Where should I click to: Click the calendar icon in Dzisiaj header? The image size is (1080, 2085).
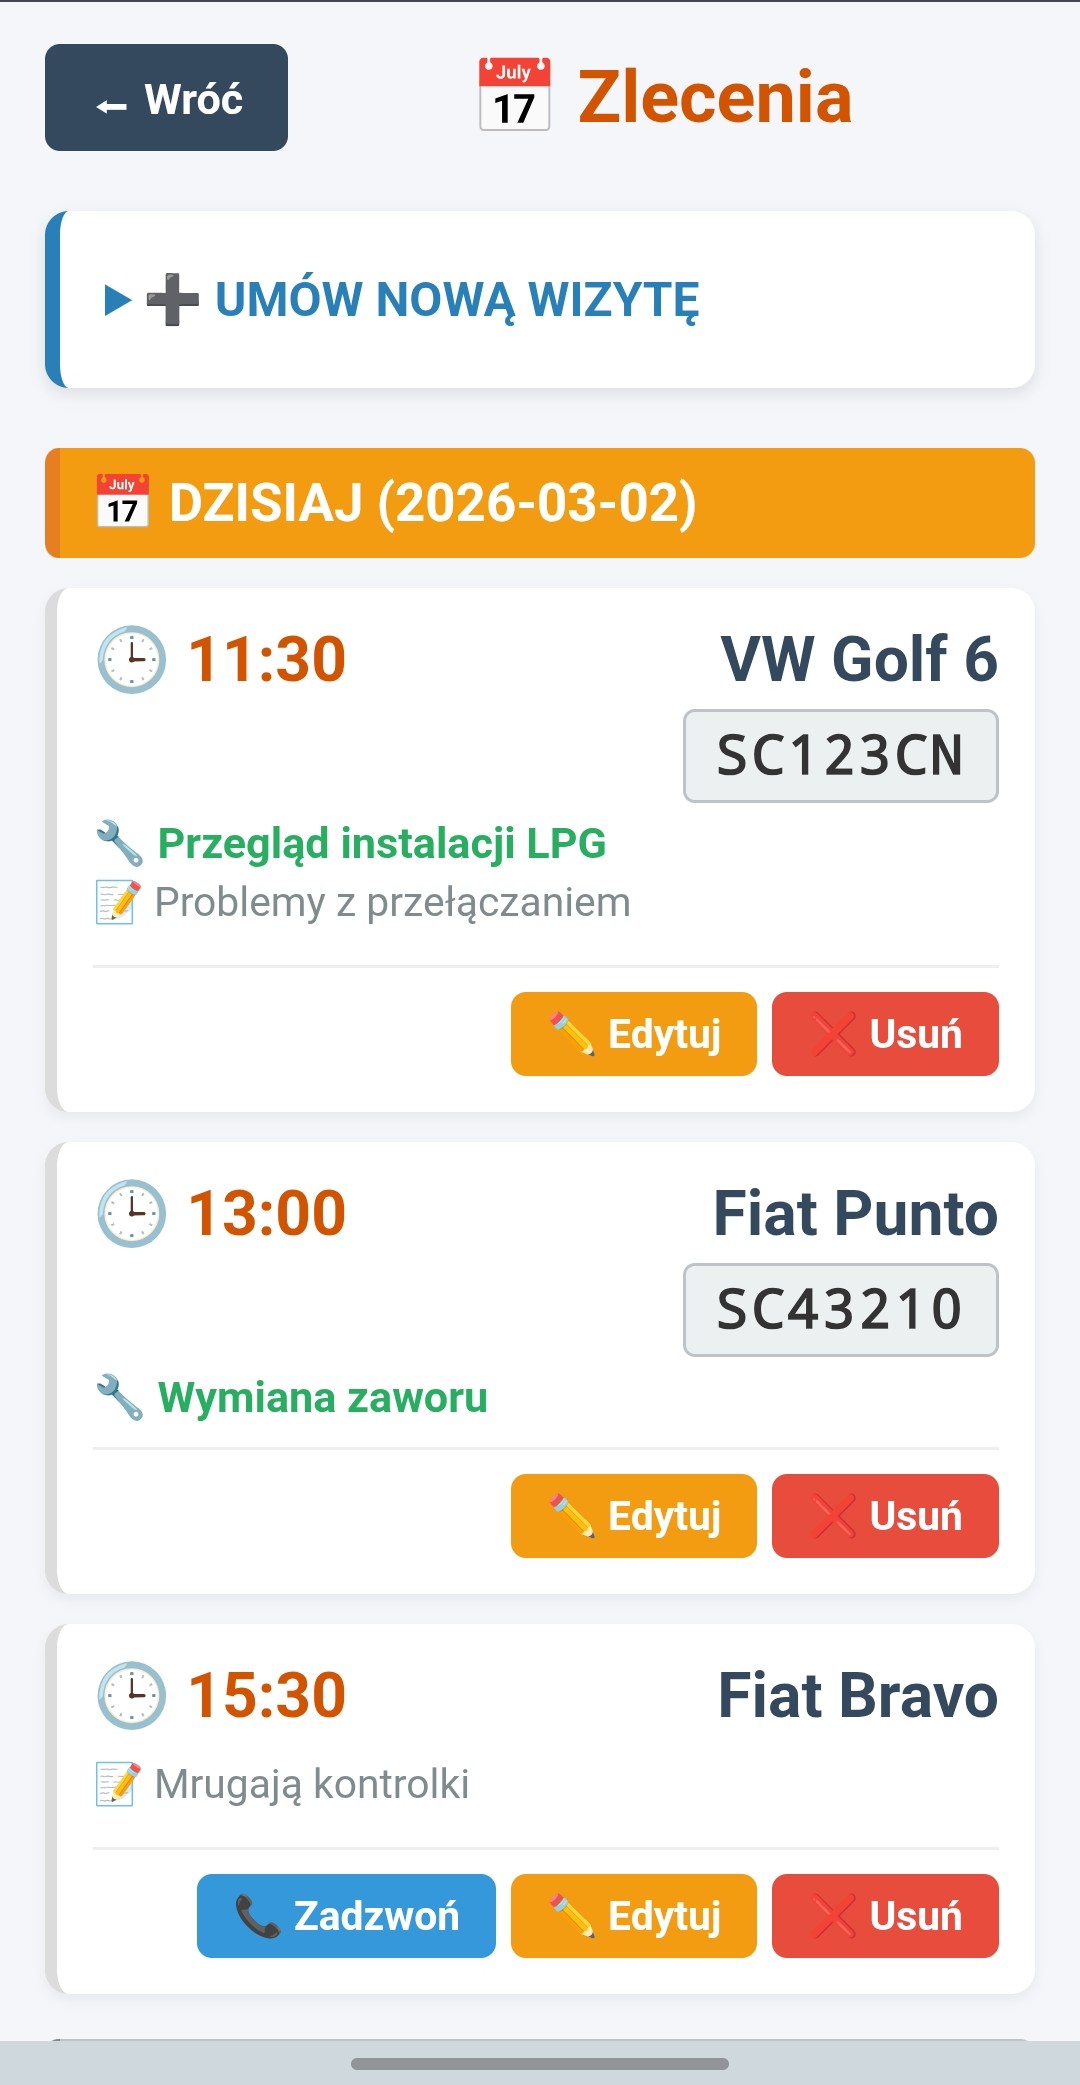122,501
